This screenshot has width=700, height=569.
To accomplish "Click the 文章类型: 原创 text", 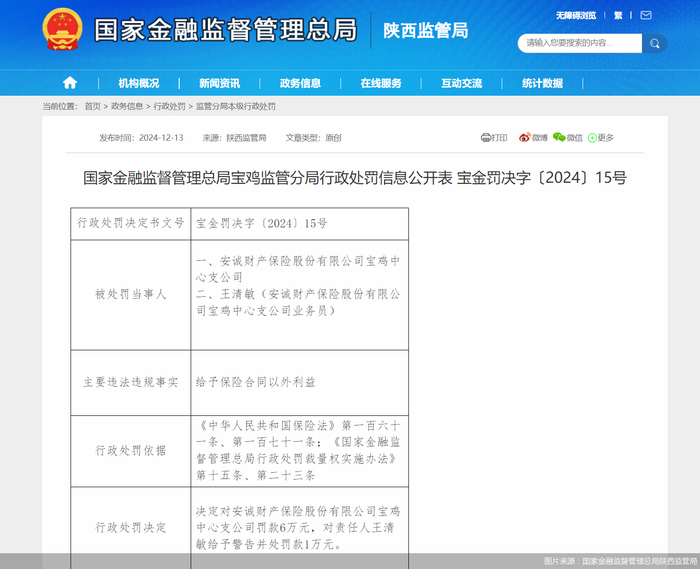I will pos(313,138).
